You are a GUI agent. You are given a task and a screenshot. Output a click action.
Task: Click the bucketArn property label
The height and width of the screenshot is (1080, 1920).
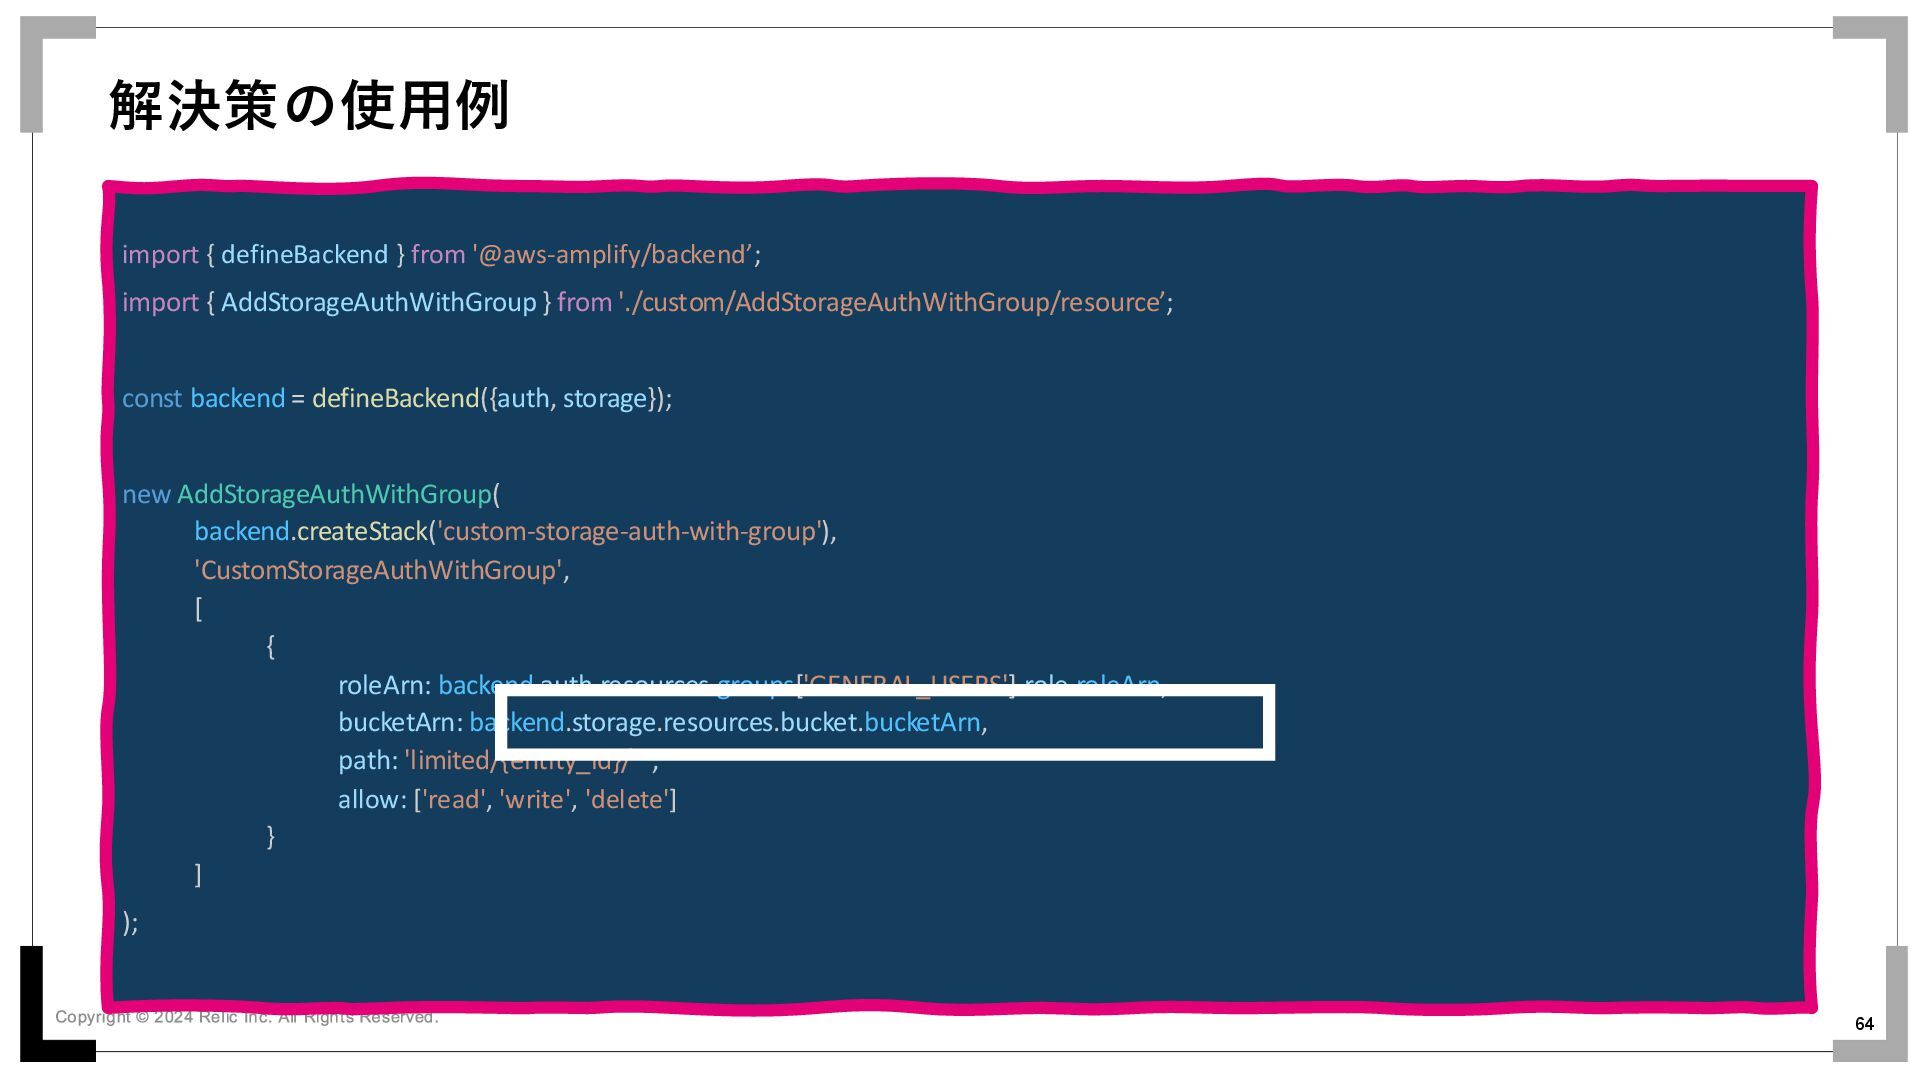pos(400,722)
